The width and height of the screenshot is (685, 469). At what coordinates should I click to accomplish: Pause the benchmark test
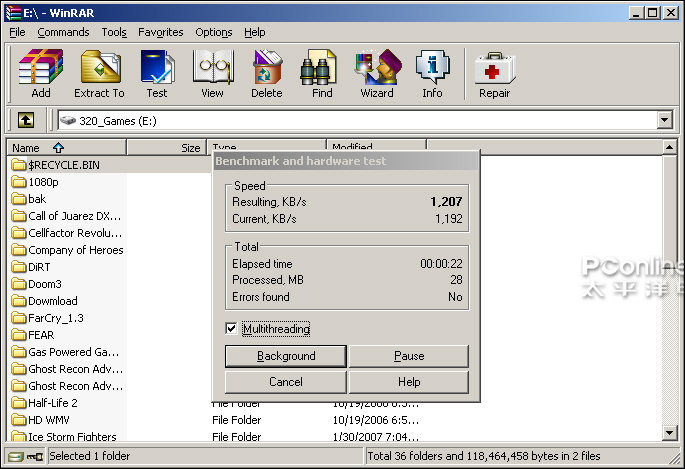409,356
